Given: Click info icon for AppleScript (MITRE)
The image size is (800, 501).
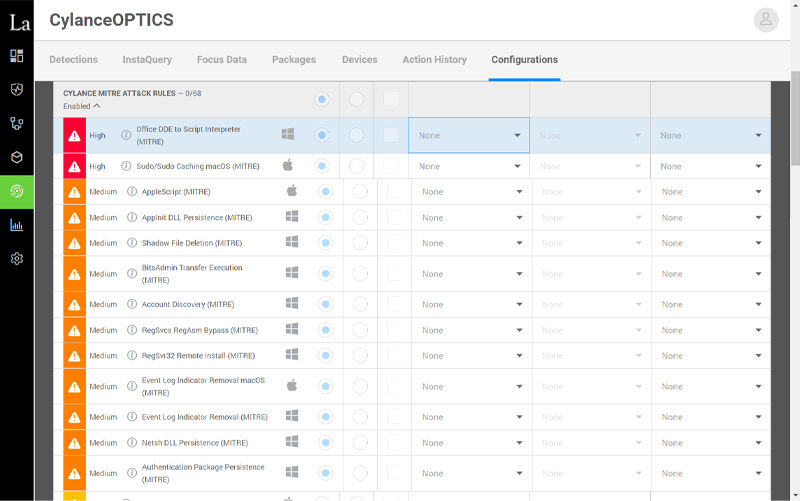Looking at the screenshot, I should pos(132,191).
